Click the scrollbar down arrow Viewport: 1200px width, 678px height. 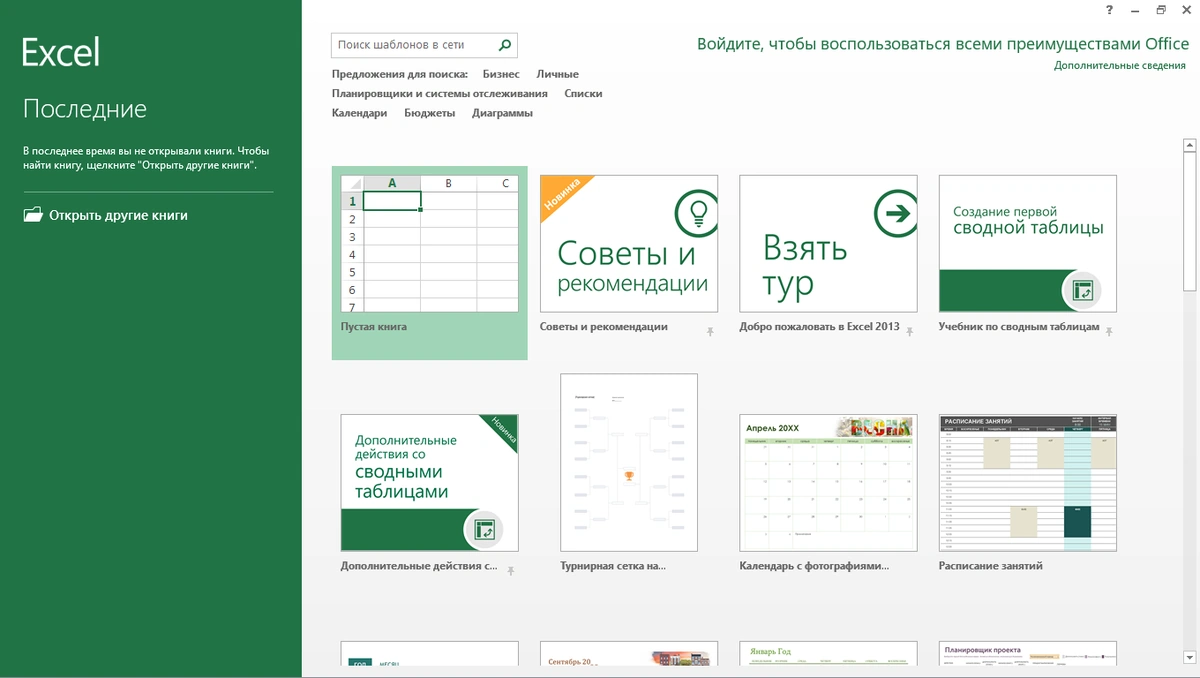[x=1189, y=657]
